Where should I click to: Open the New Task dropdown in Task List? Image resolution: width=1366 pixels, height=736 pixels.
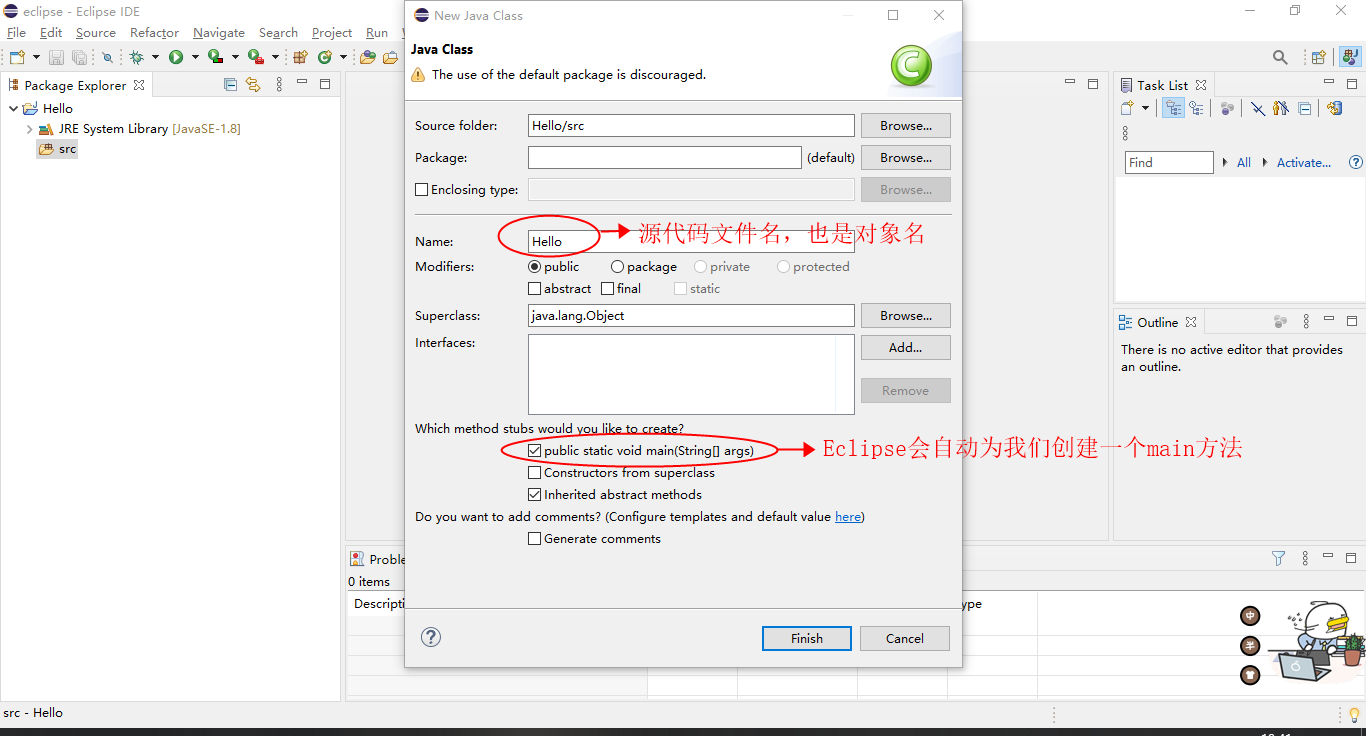(1145, 108)
